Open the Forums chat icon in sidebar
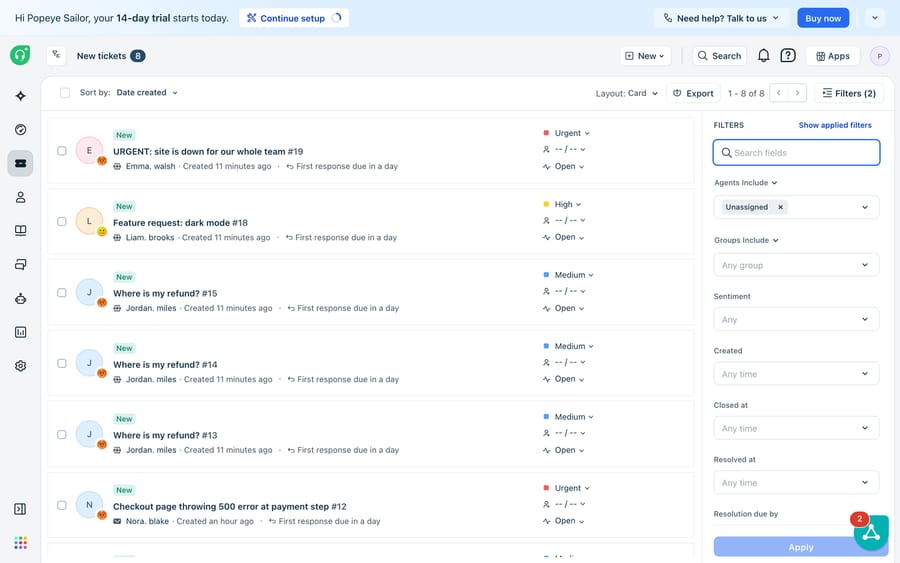 pos(21,265)
